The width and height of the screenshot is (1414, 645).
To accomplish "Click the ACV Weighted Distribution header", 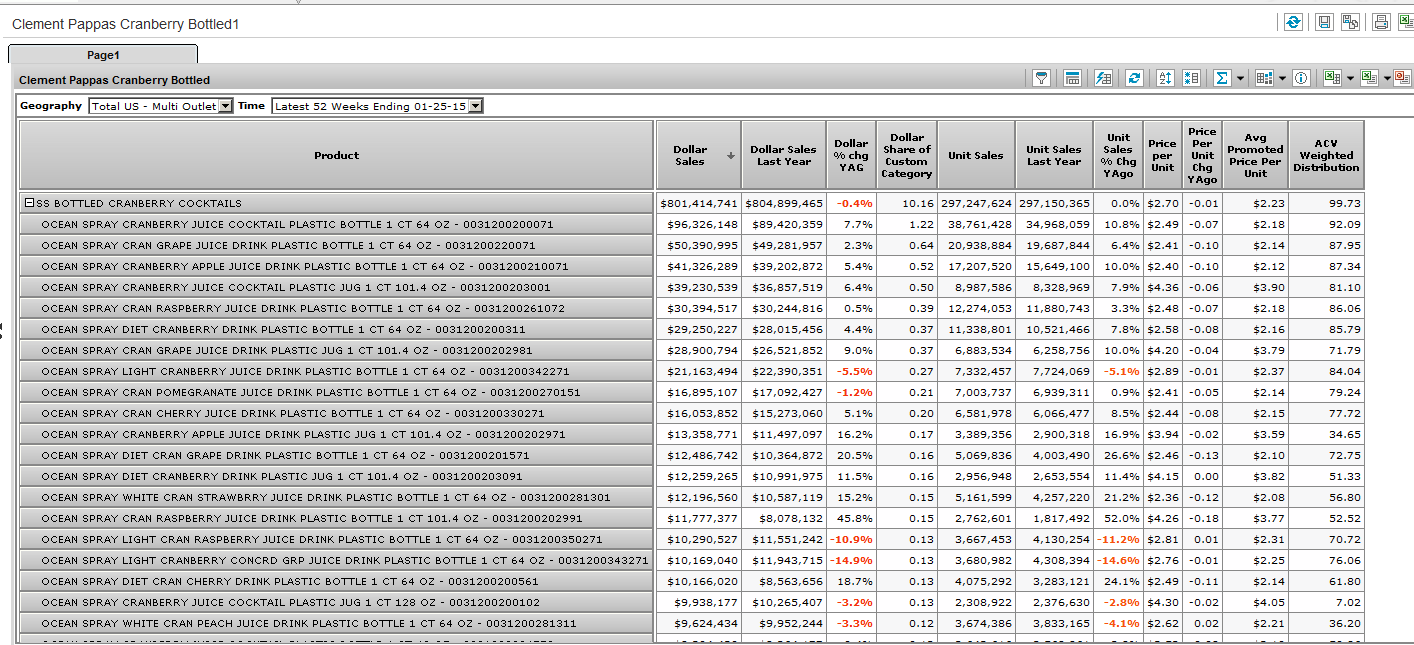I will point(1325,155).
